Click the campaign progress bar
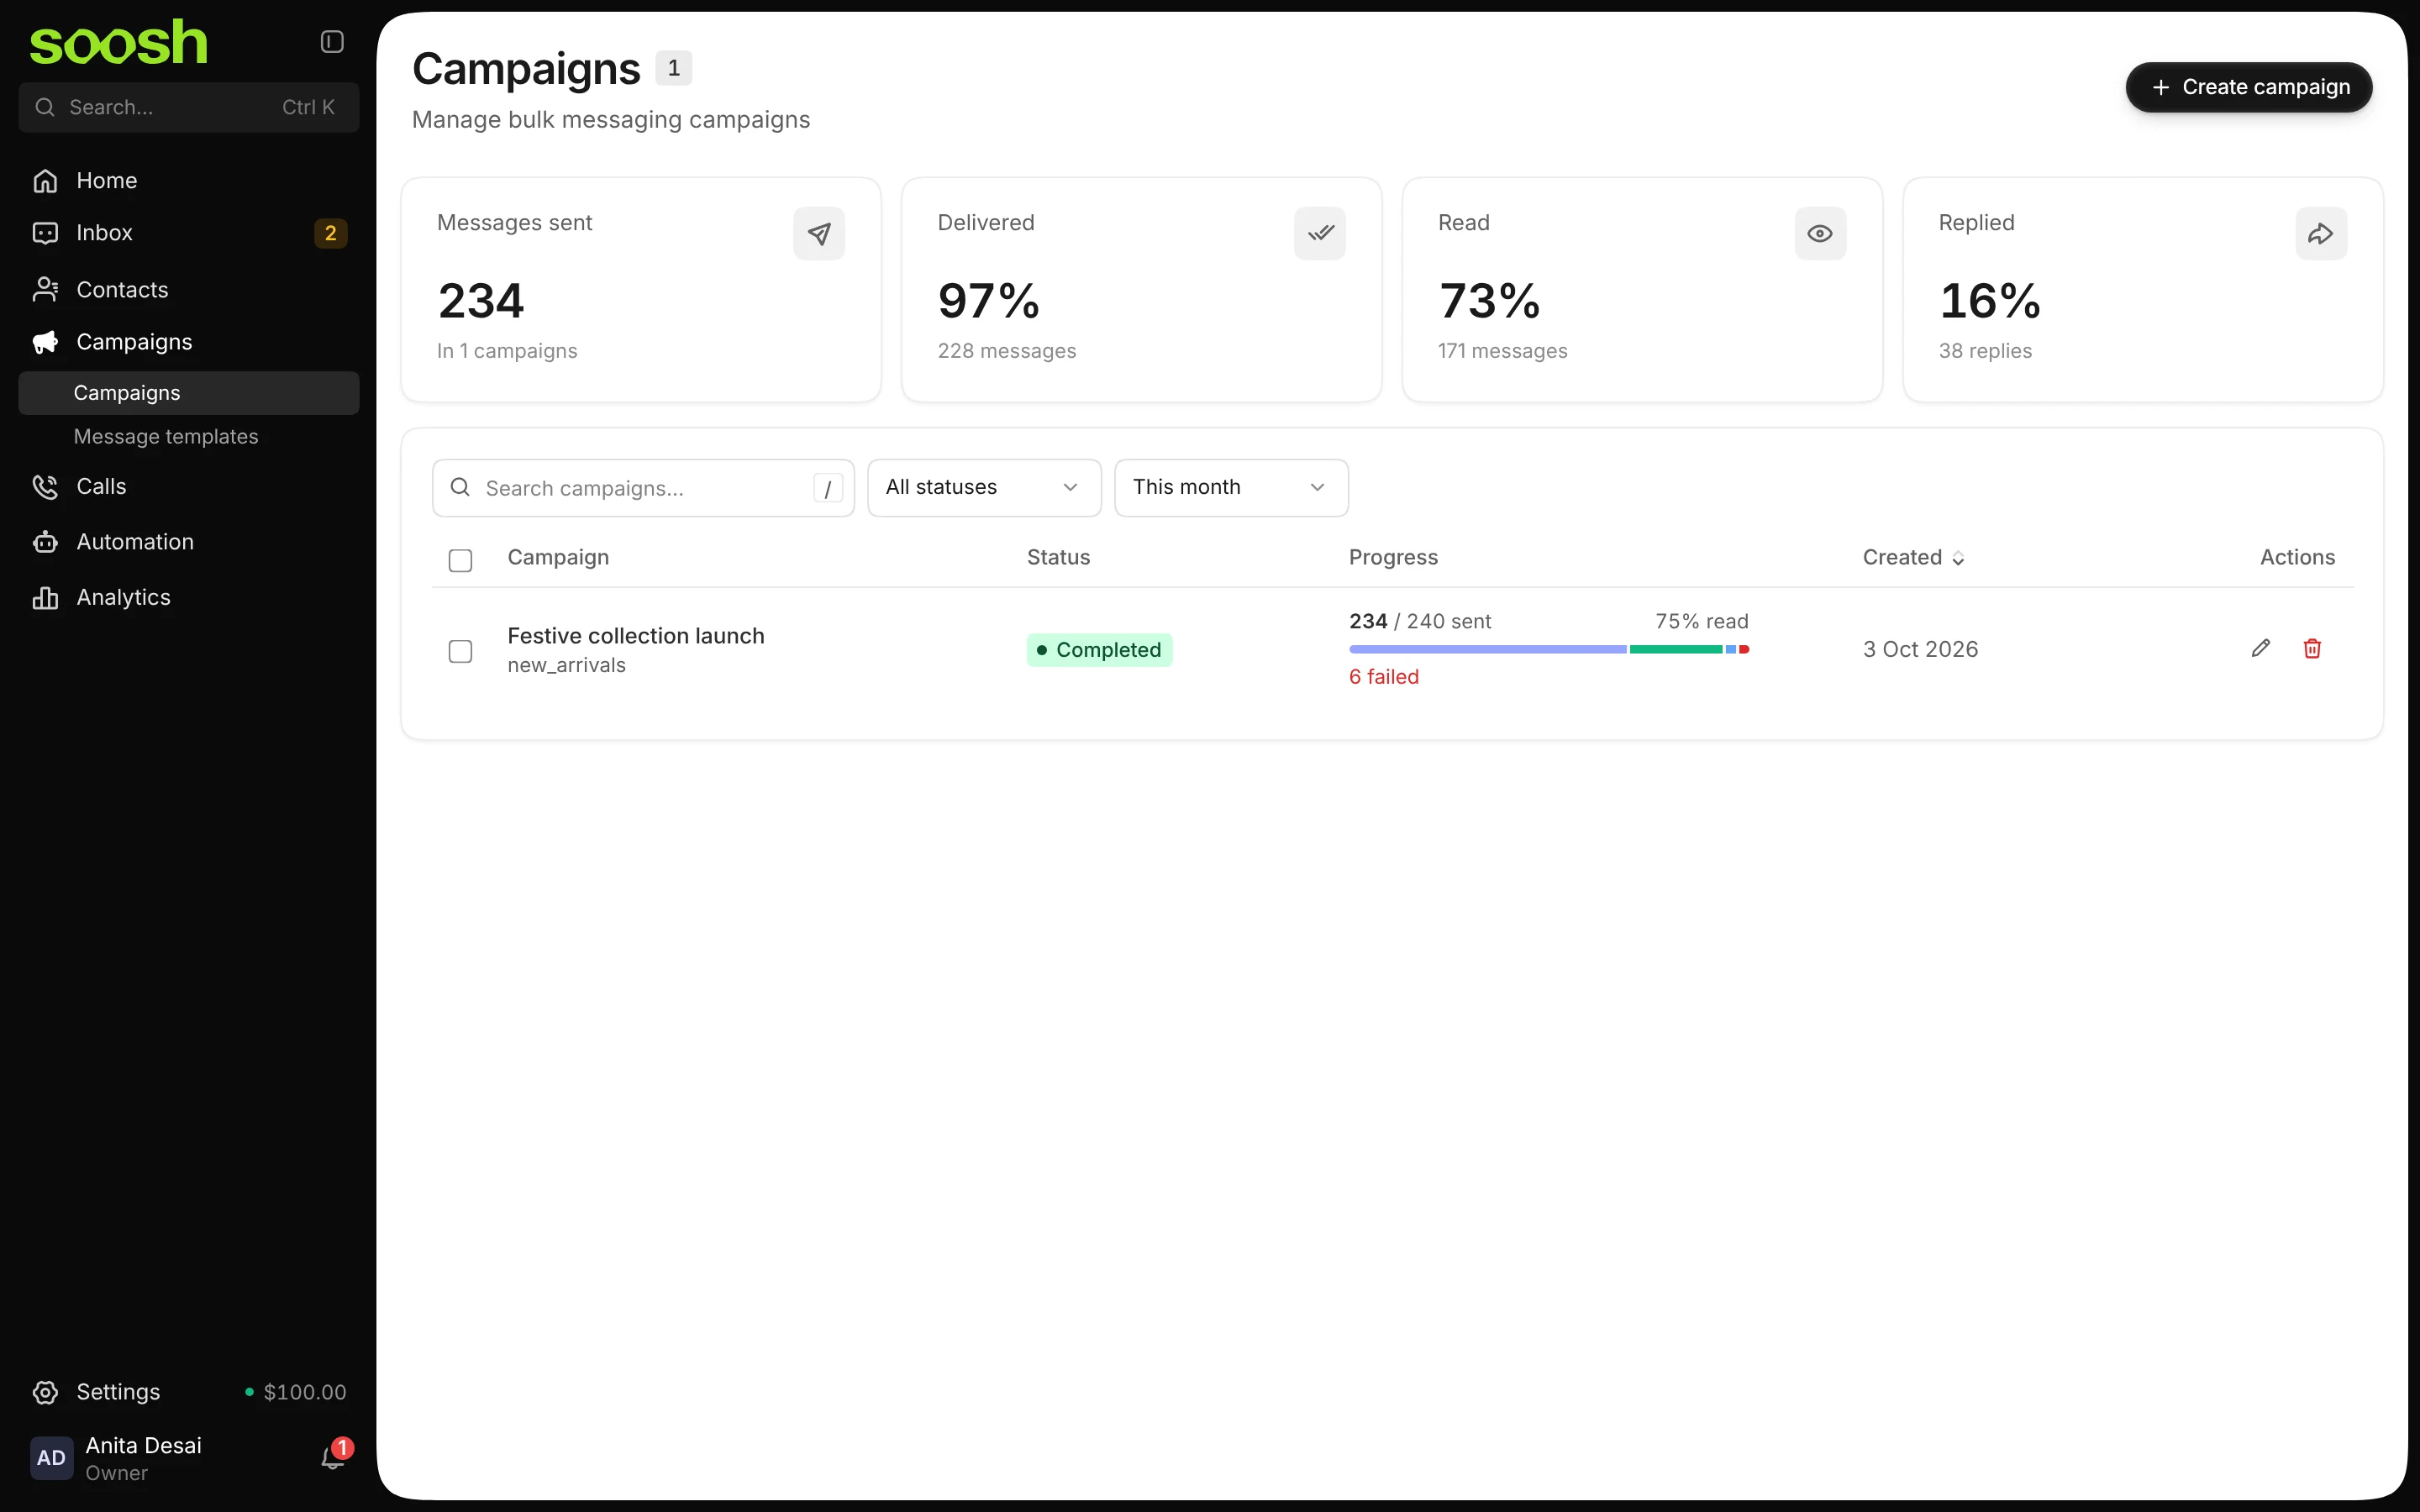The width and height of the screenshot is (2420, 1512). click(1549, 650)
